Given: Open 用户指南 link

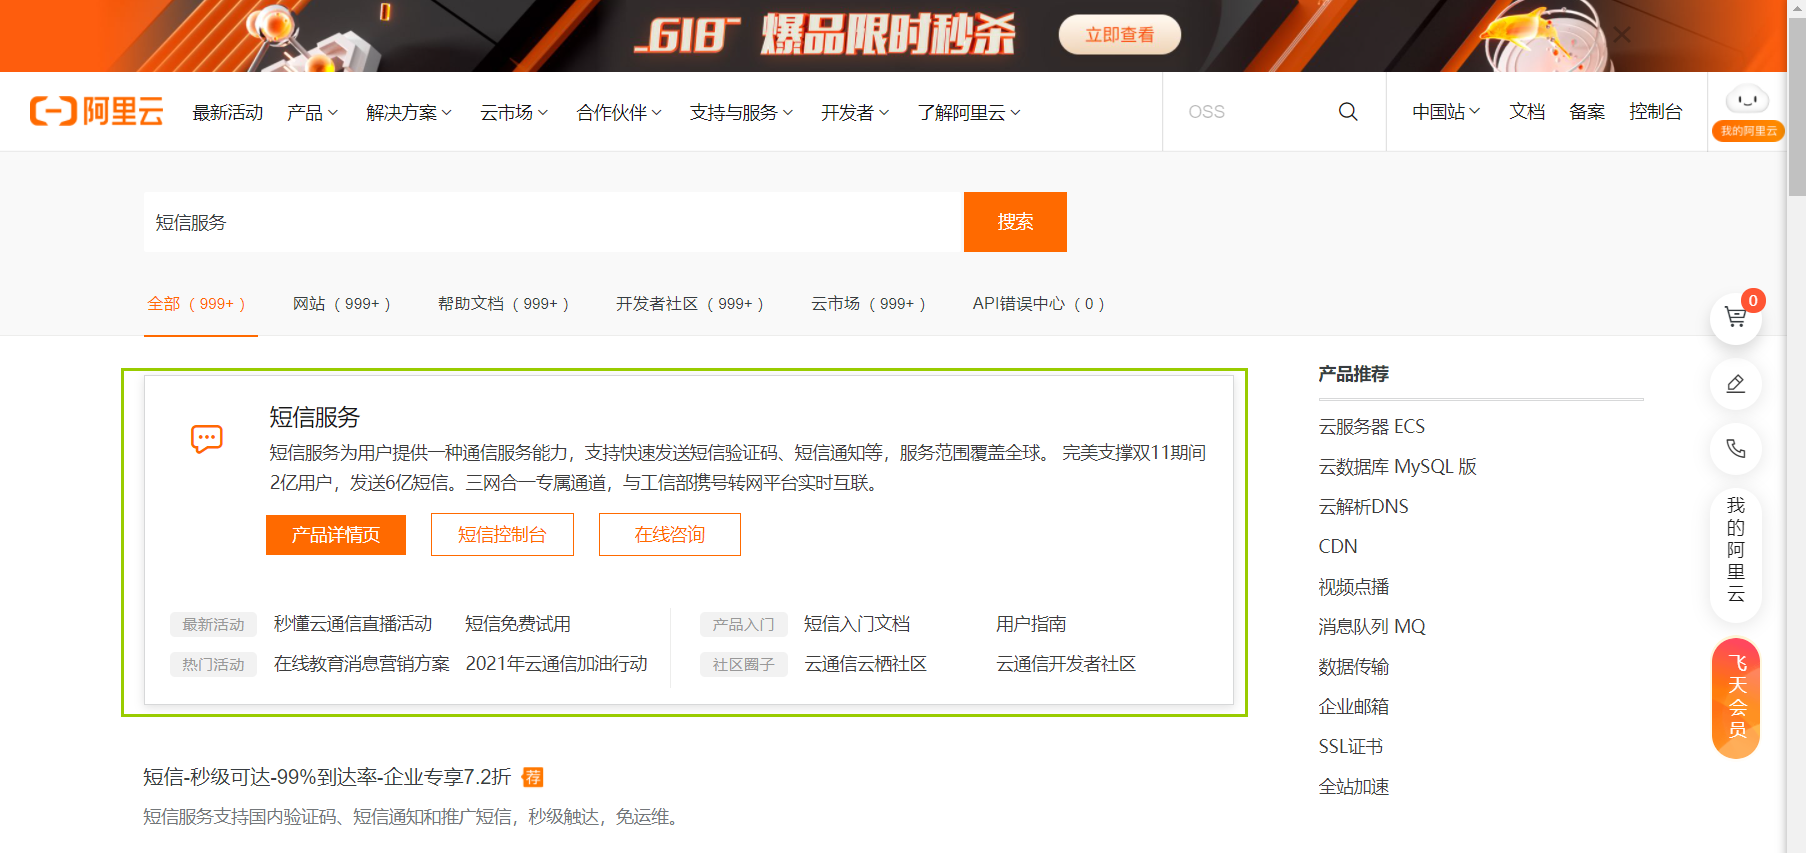Looking at the screenshot, I should (1031, 624).
